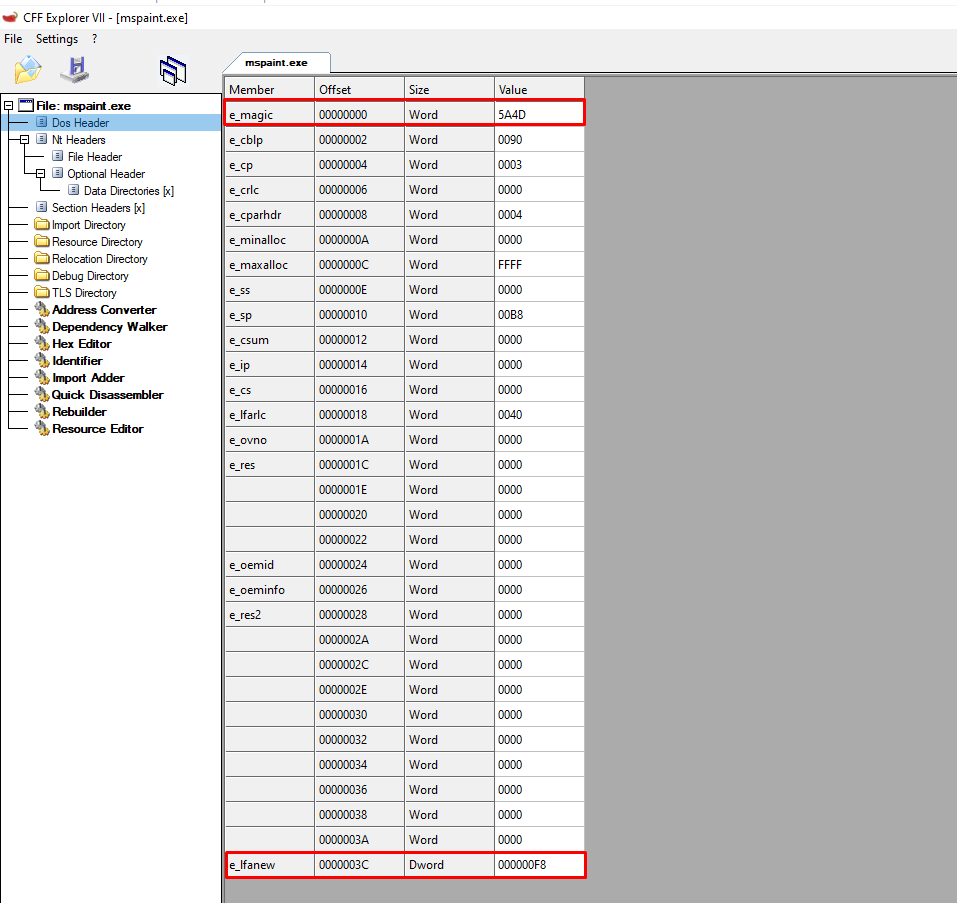This screenshot has height=903, width=957.
Task: Click the Open file toolbar icon
Action: tap(28, 70)
